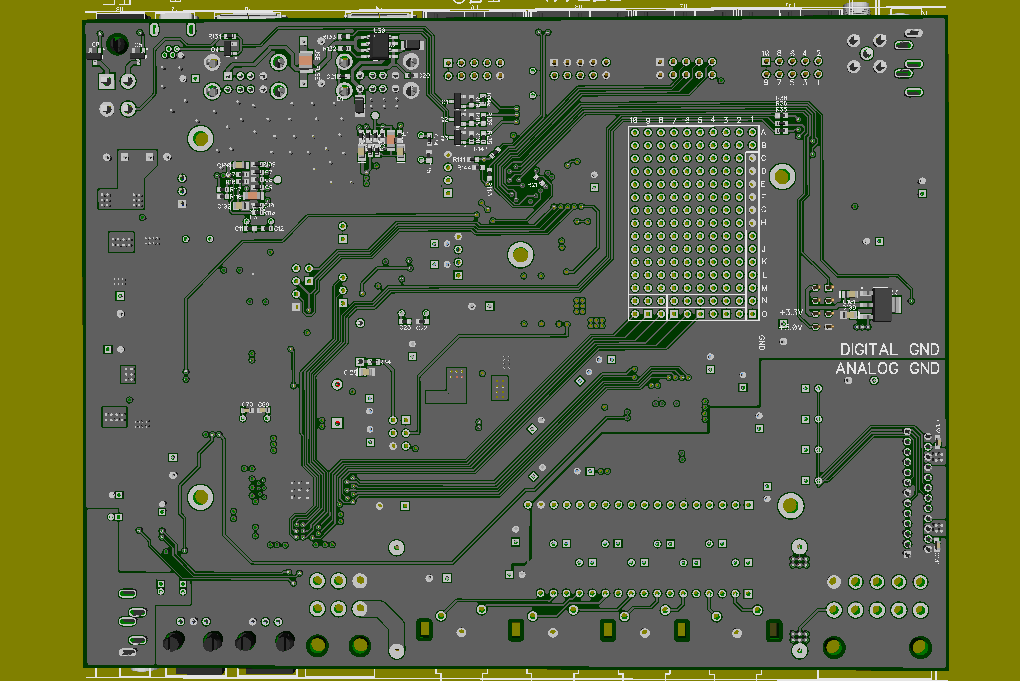Click the center mounting hole of board

(519, 254)
